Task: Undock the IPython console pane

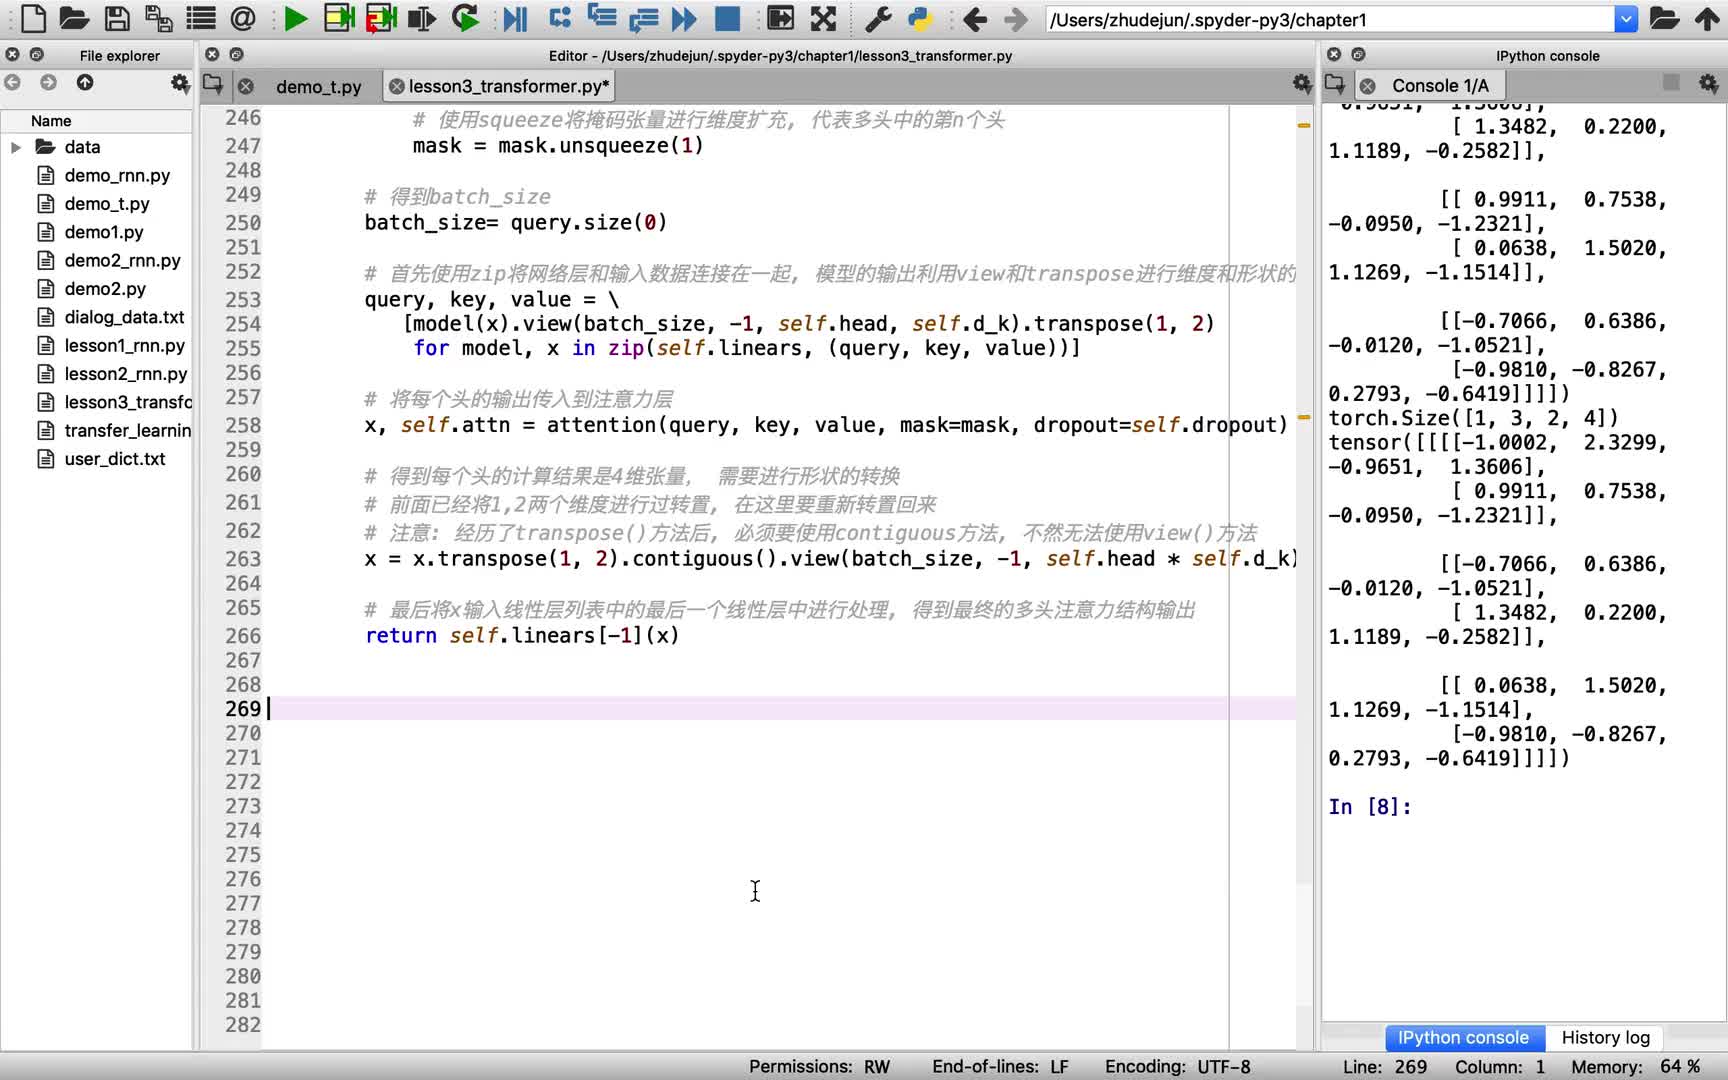Action: (x=1358, y=54)
